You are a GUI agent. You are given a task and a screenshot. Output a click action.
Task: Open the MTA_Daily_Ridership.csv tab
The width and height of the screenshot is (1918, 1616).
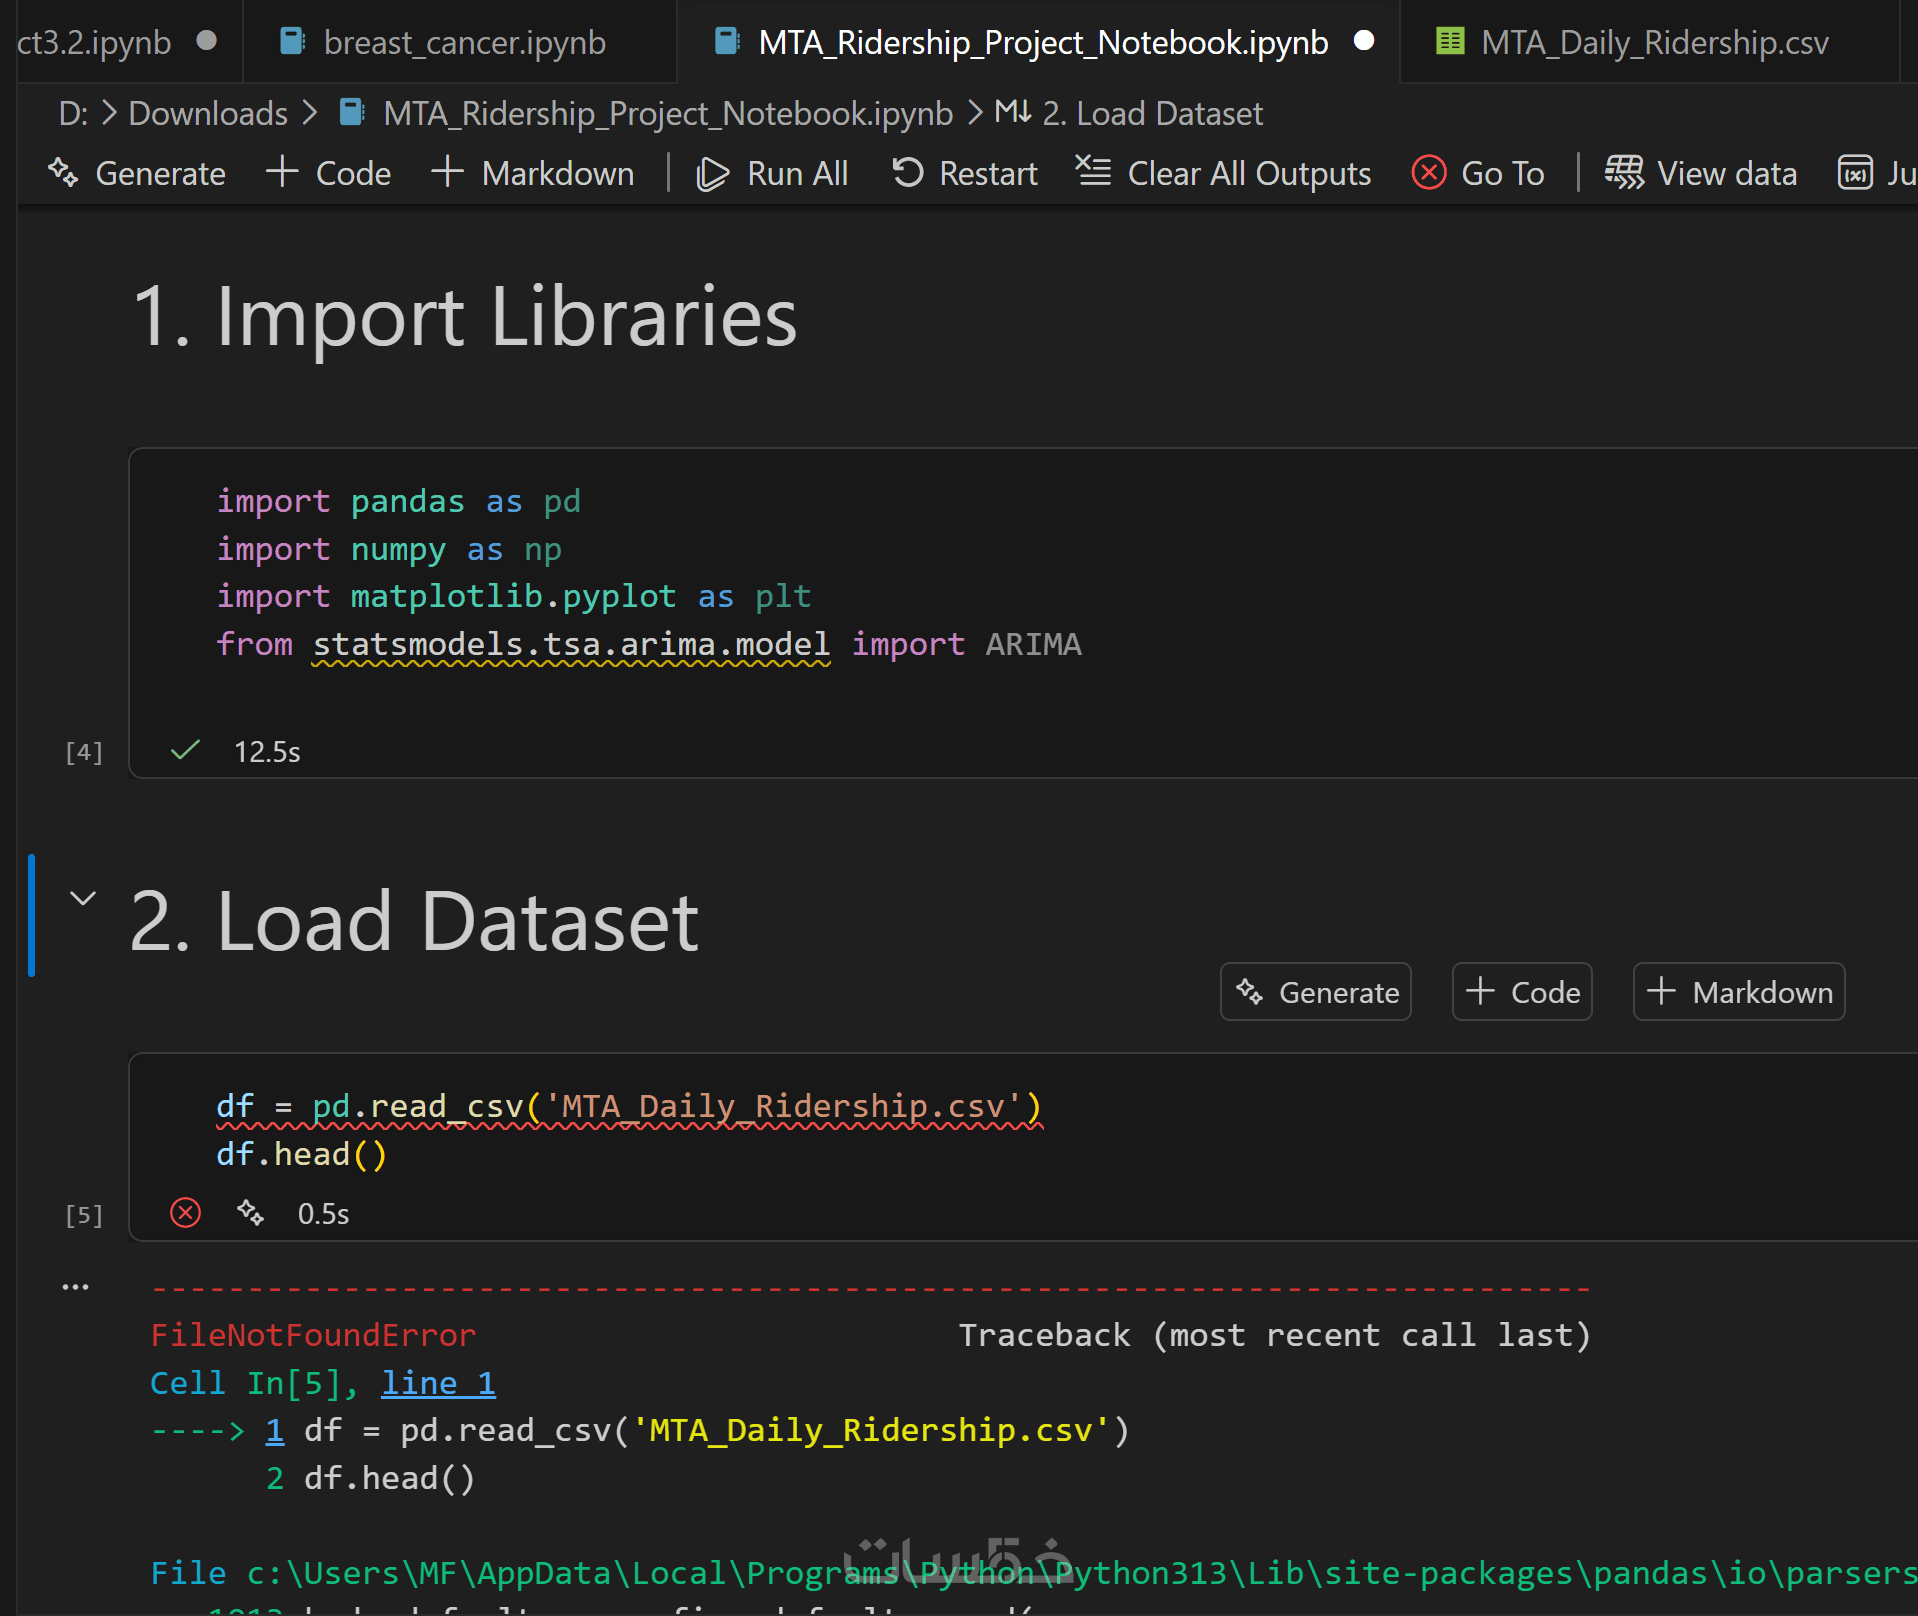click(1654, 42)
